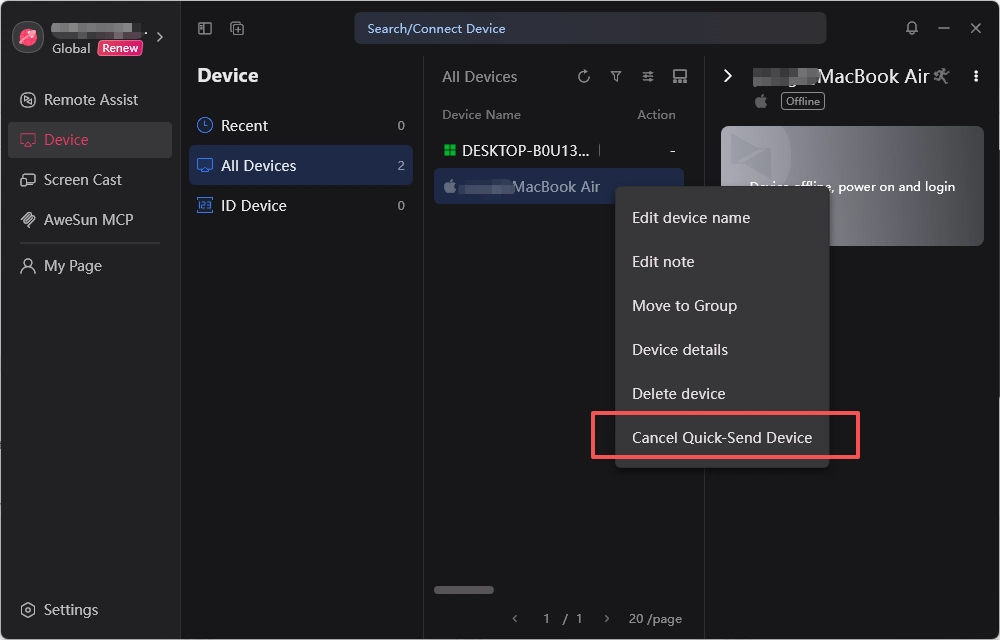Click the Action column header
Image resolution: width=1000 pixels, height=640 pixels.
pyautogui.click(x=656, y=115)
